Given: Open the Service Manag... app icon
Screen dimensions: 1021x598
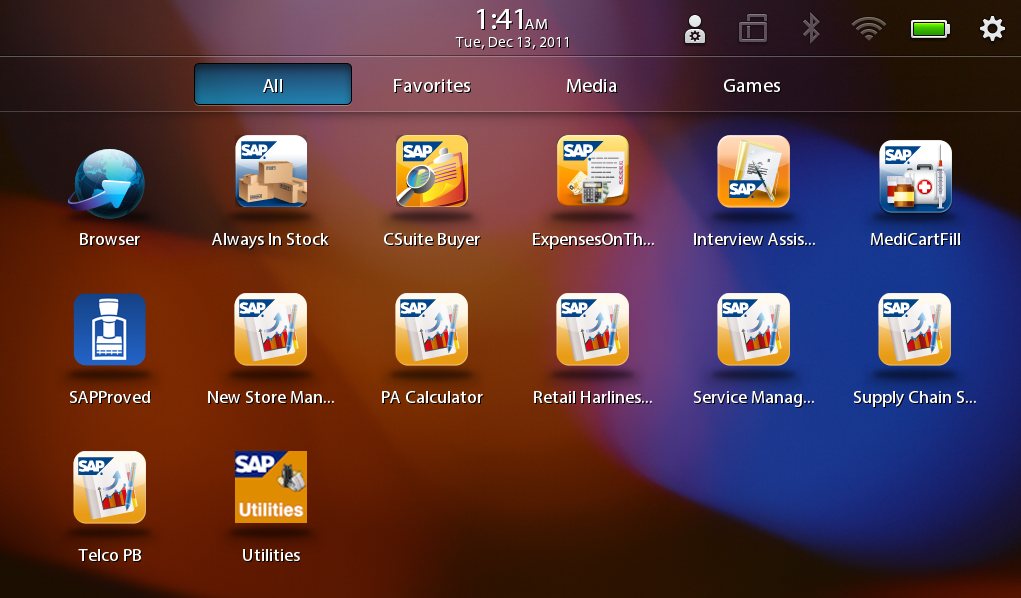Looking at the screenshot, I should point(753,329).
